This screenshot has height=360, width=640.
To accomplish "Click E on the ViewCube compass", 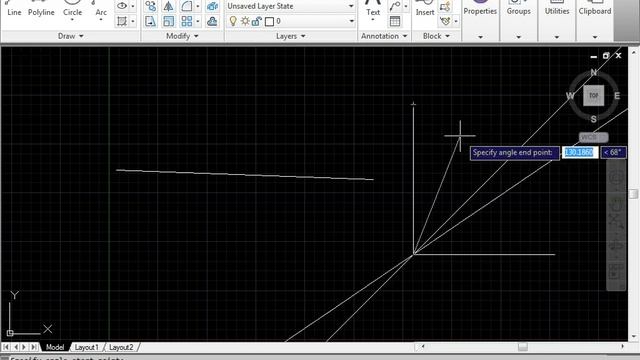I will coord(617,96).
